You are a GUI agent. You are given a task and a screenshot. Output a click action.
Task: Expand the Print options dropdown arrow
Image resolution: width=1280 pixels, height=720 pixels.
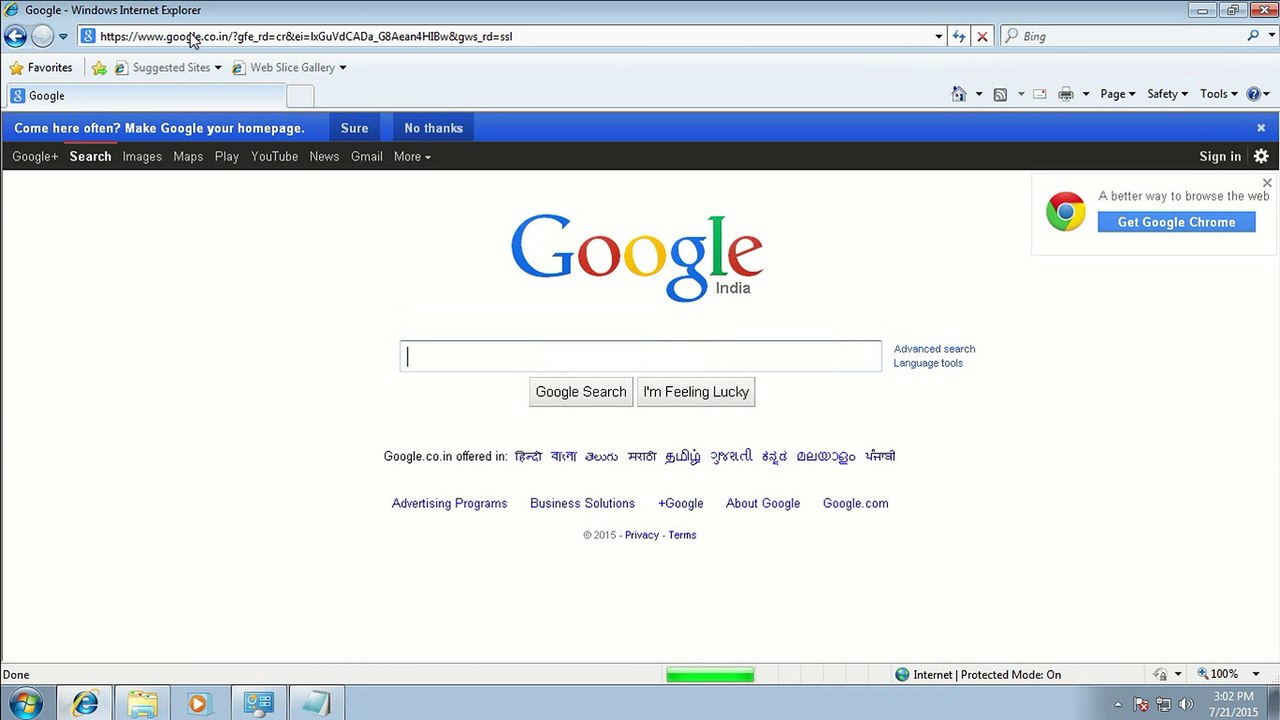pyautogui.click(x=1085, y=94)
